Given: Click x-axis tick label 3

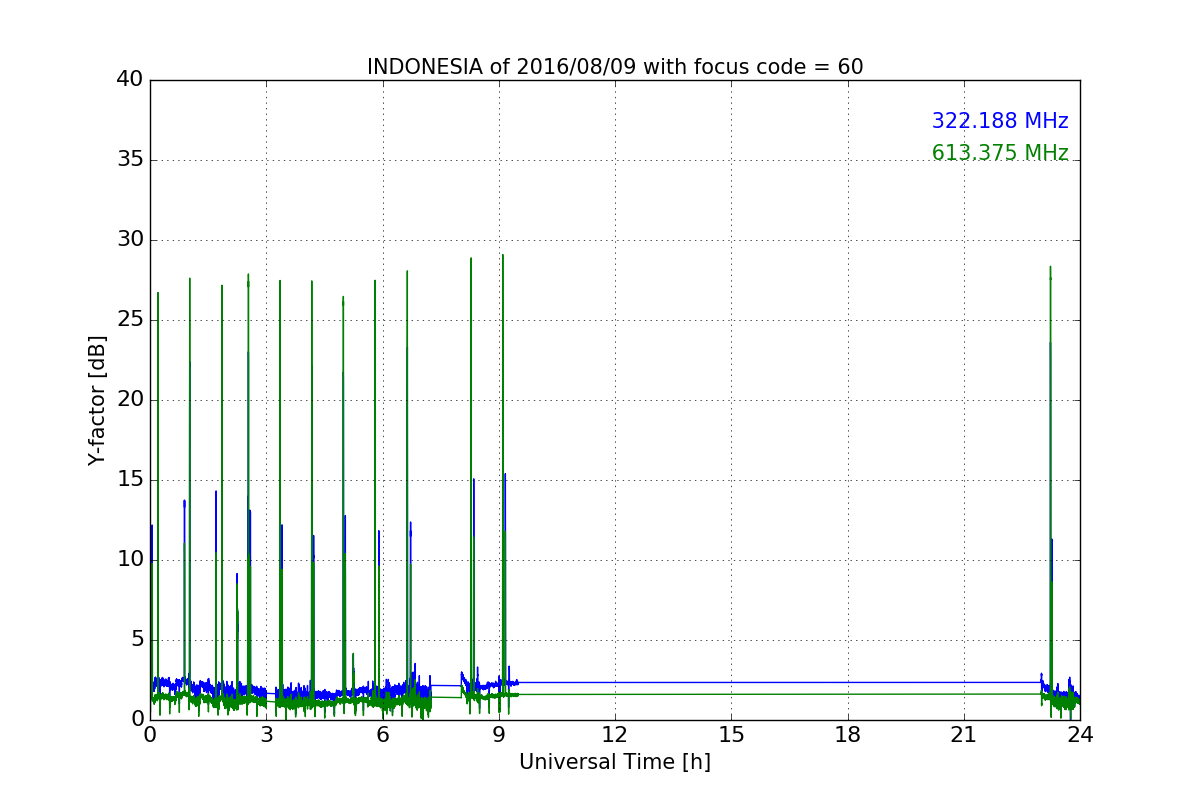Looking at the screenshot, I should pyautogui.click(x=266, y=735).
